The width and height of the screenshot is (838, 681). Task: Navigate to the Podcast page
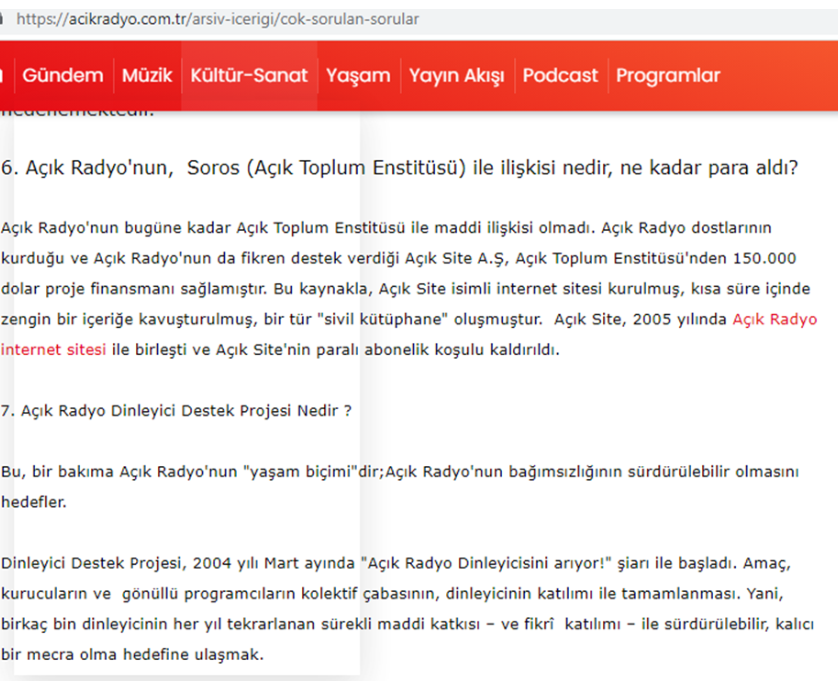tap(560, 75)
